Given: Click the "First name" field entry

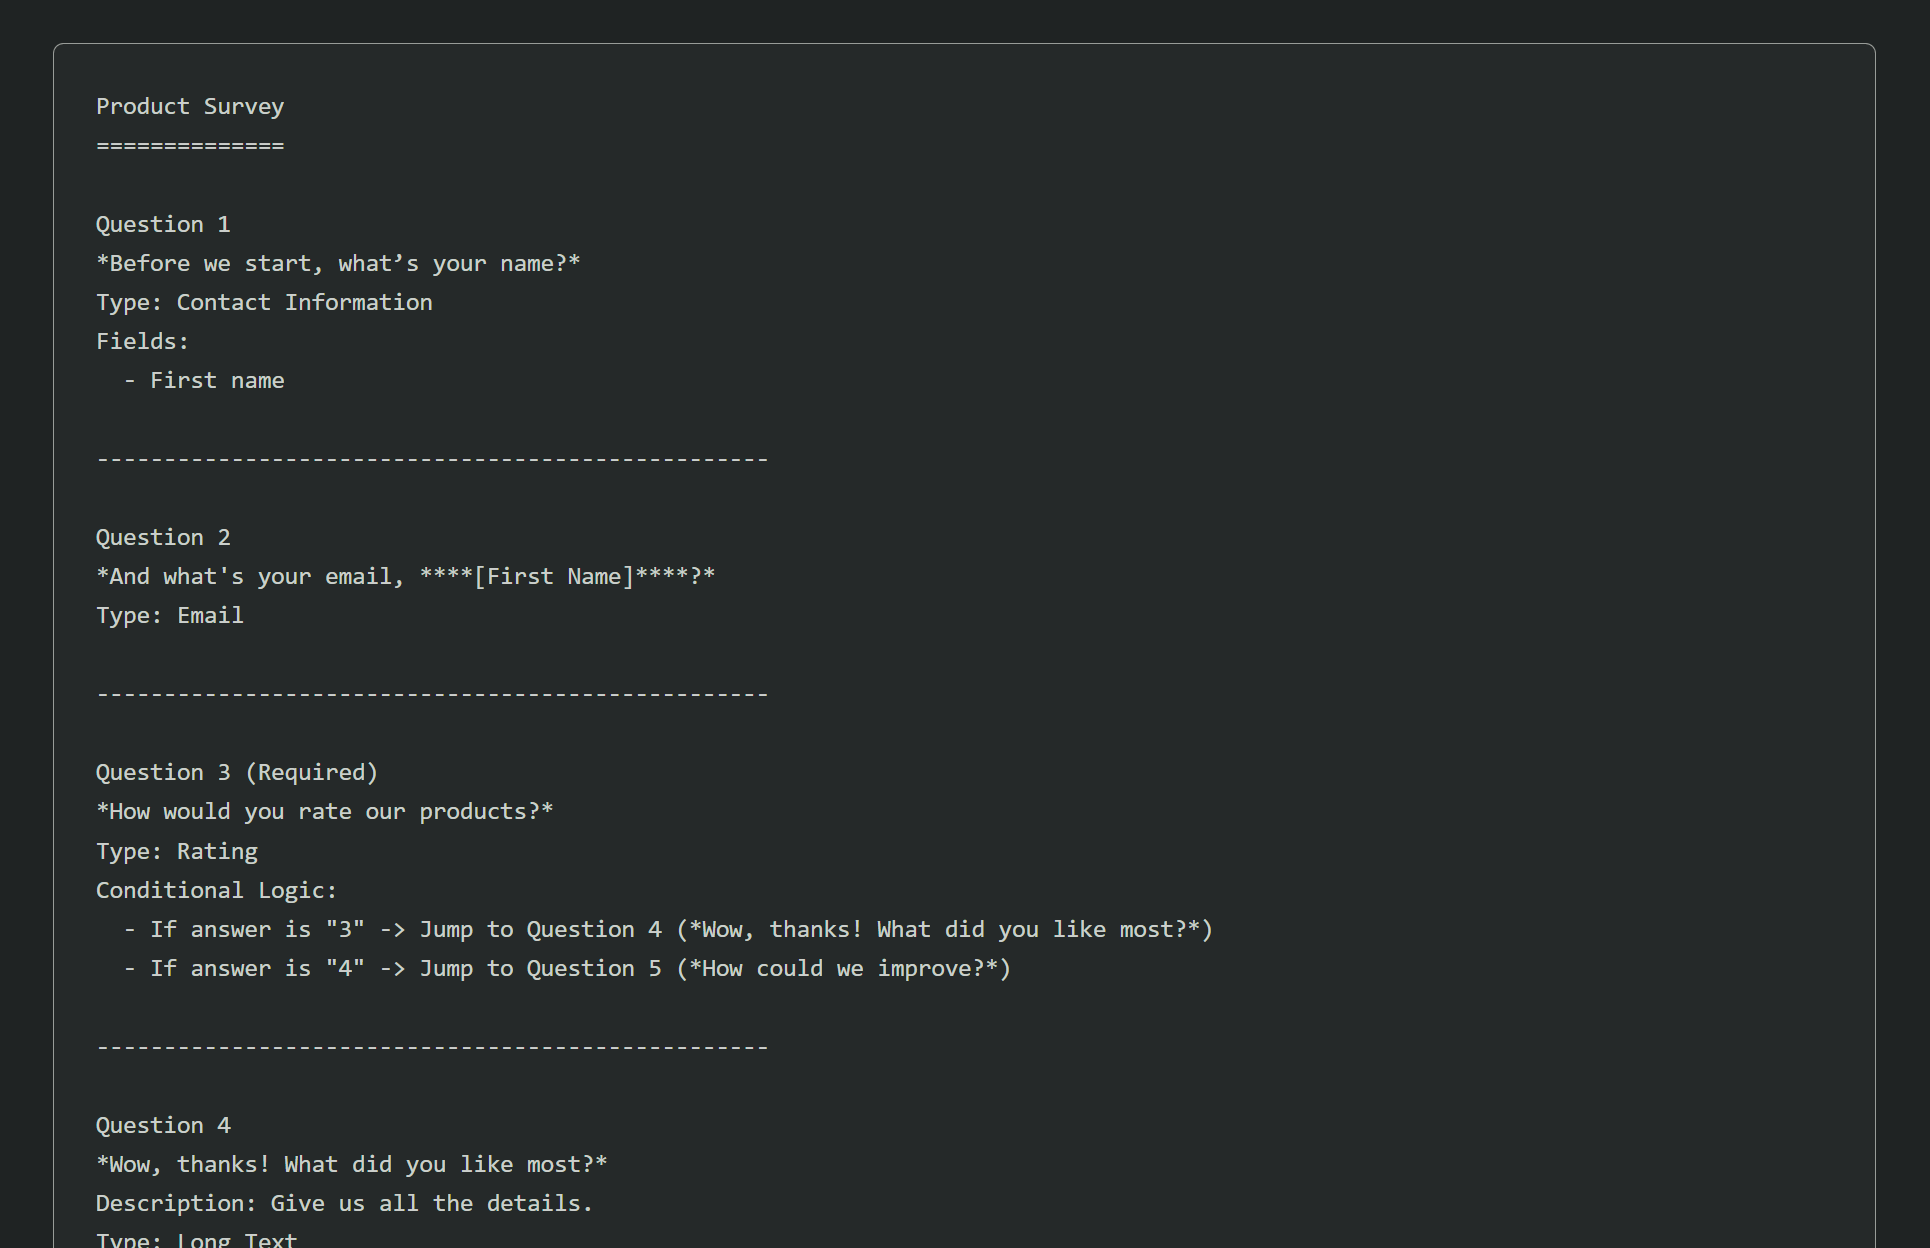Looking at the screenshot, I should 217,381.
